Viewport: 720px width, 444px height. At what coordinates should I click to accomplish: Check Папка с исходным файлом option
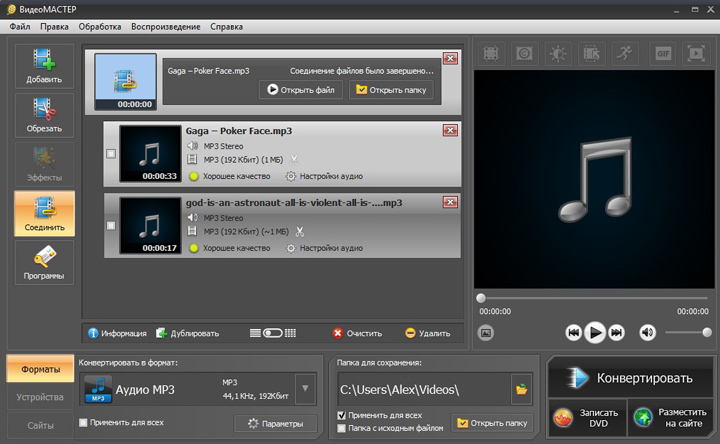341,428
